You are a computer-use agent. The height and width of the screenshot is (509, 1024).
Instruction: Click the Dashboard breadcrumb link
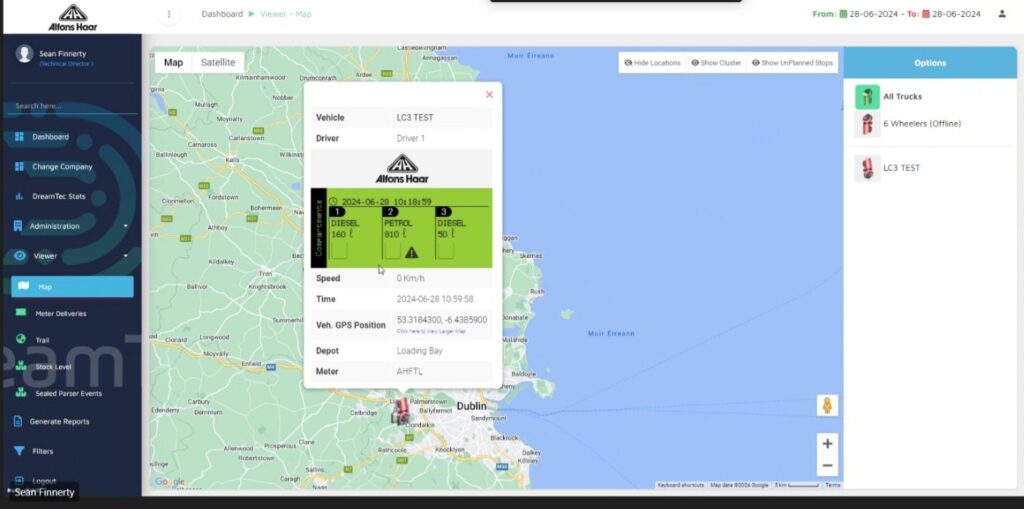tap(222, 14)
